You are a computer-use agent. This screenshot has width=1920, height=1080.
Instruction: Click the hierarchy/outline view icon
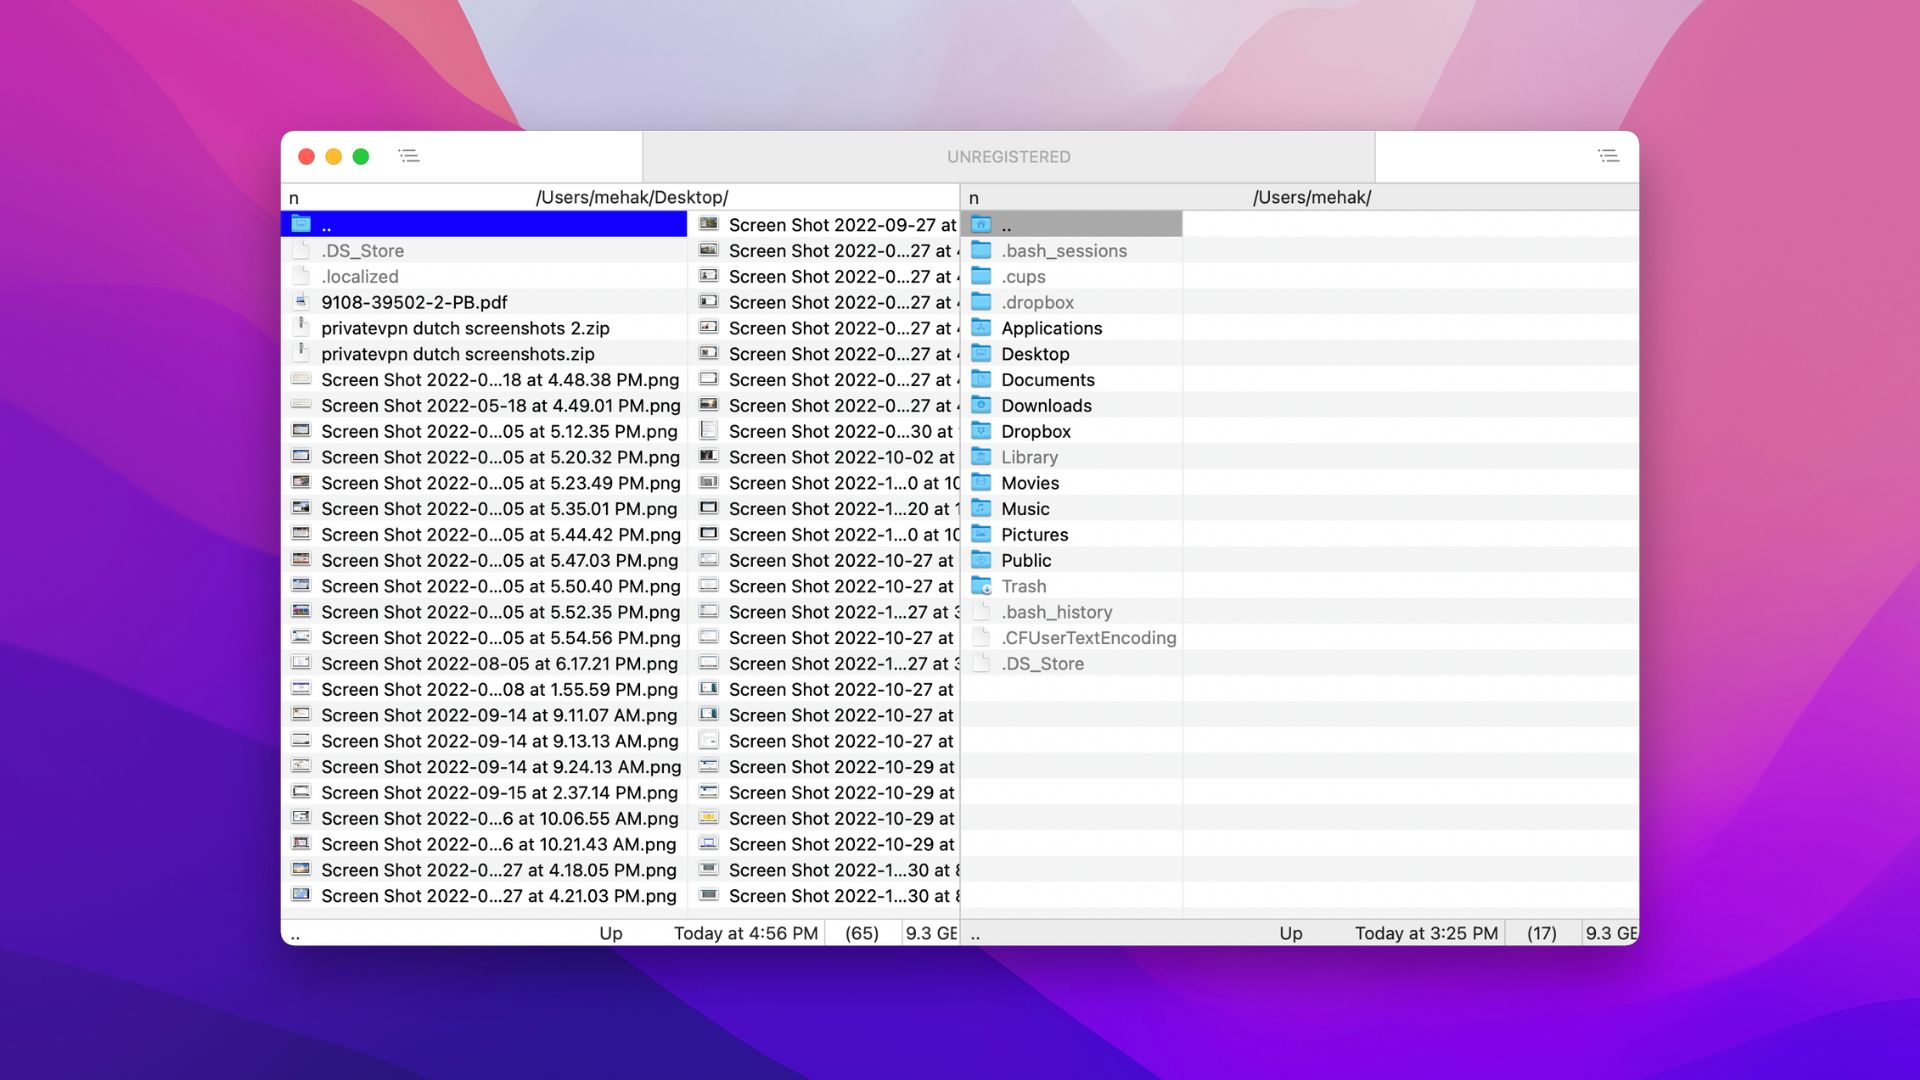(407, 154)
